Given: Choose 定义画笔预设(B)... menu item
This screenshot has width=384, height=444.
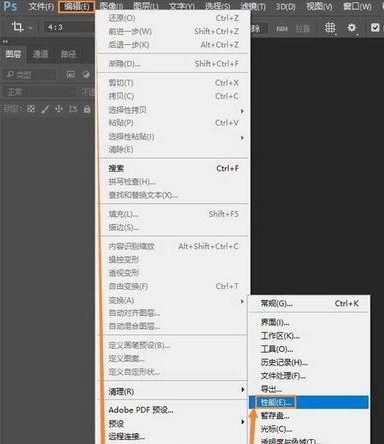Looking at the screenshot, I should (x=173, y=345).
